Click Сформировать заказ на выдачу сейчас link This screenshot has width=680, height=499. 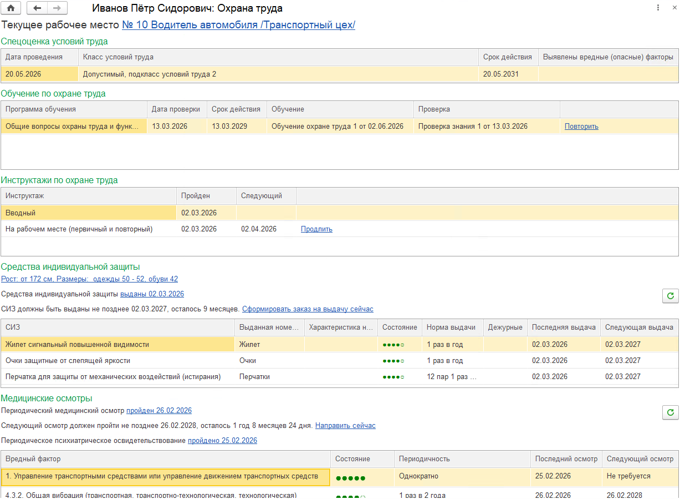point(307,309)
